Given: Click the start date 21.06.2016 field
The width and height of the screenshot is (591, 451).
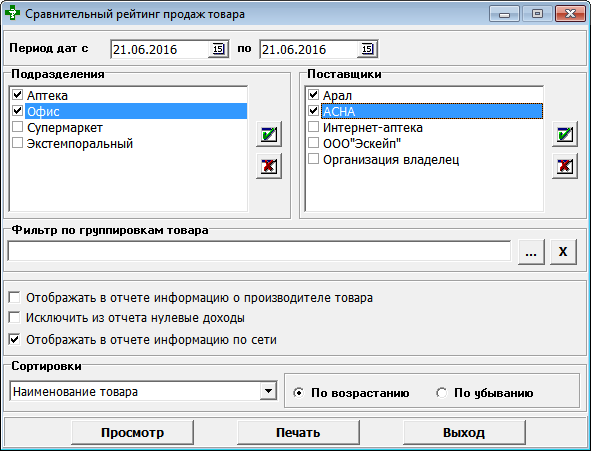Looking at the screenshot, I should pyautogui.click(x=160, y=49).
